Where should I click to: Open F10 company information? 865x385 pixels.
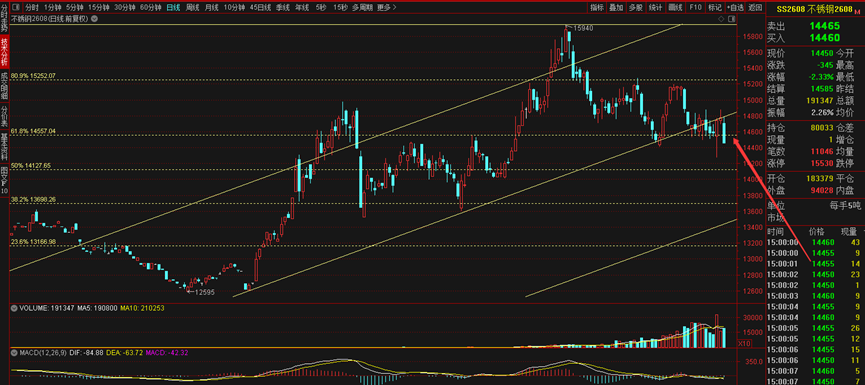pyautogui.click(x=695, y=7)
